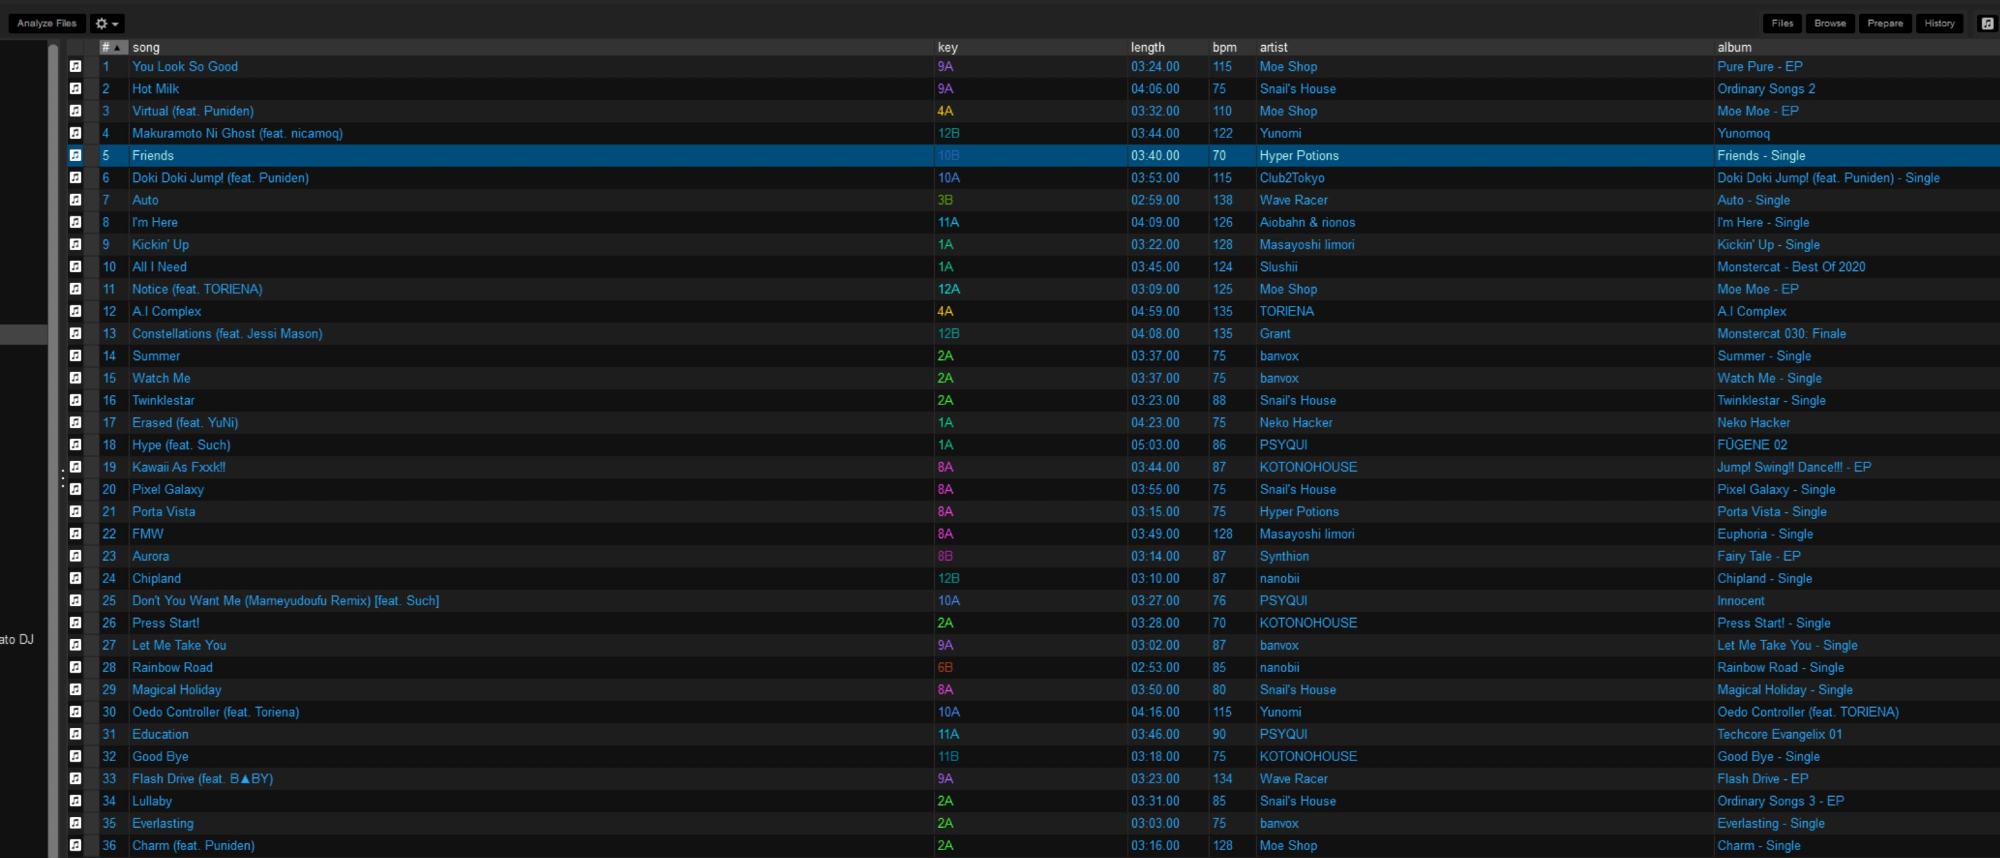Click the track icon beside Friends

[75, 156]
